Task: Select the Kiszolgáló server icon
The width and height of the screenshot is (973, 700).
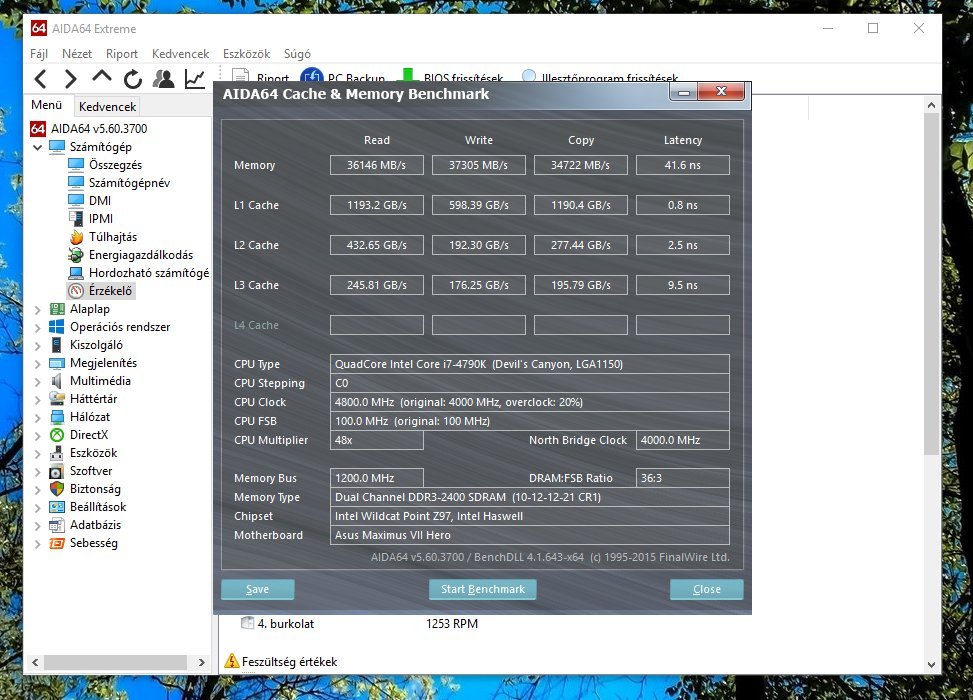Action: (x=57, y=344)
